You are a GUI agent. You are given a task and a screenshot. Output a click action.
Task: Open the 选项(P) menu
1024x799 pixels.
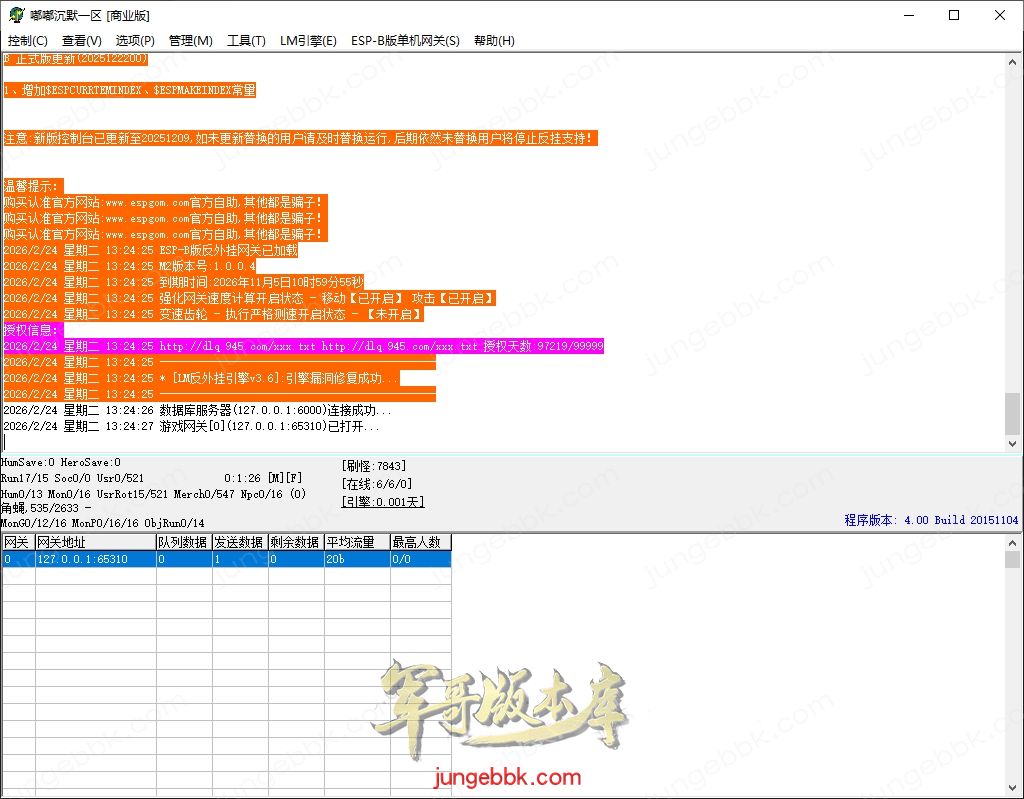point(135,41)
